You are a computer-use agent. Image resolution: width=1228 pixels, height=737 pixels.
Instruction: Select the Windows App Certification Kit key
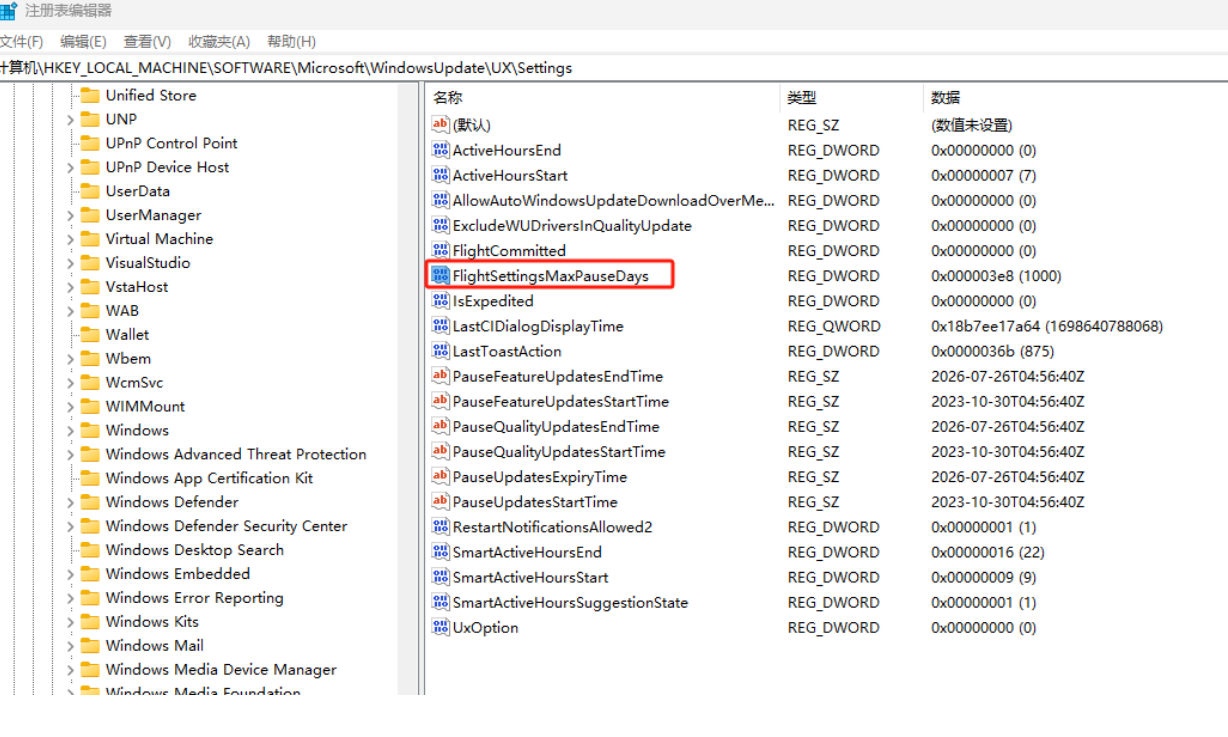[x=209, y=478]
